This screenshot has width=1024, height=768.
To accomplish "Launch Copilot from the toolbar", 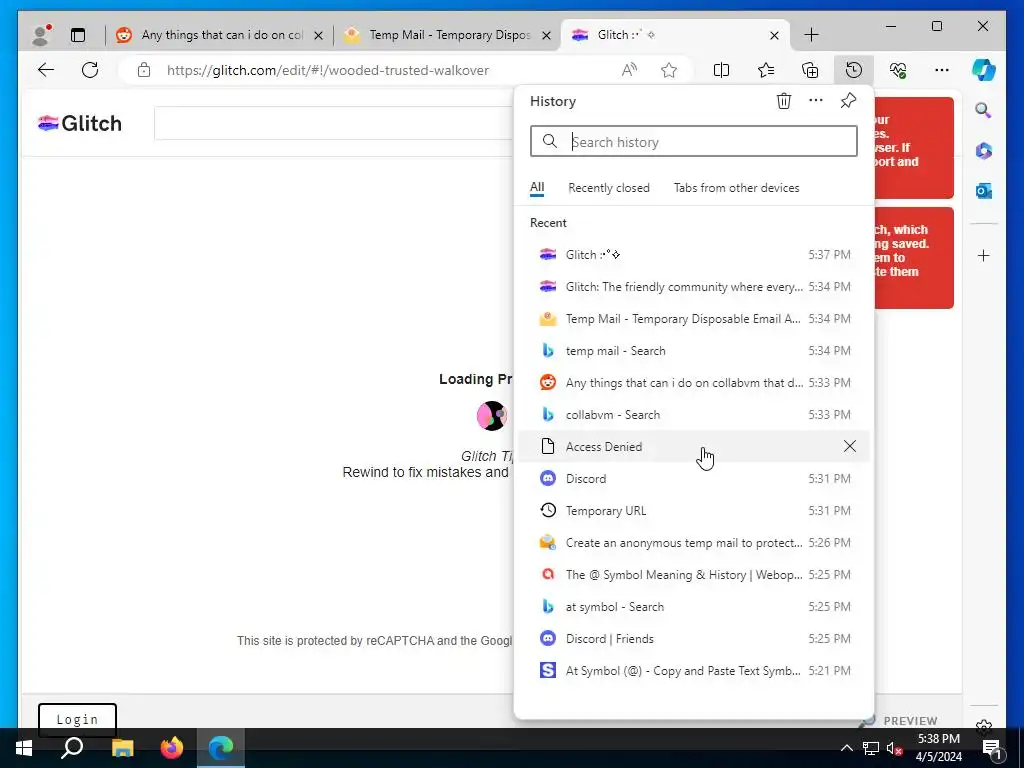I will pyautogui.click(x=984, y=70).
